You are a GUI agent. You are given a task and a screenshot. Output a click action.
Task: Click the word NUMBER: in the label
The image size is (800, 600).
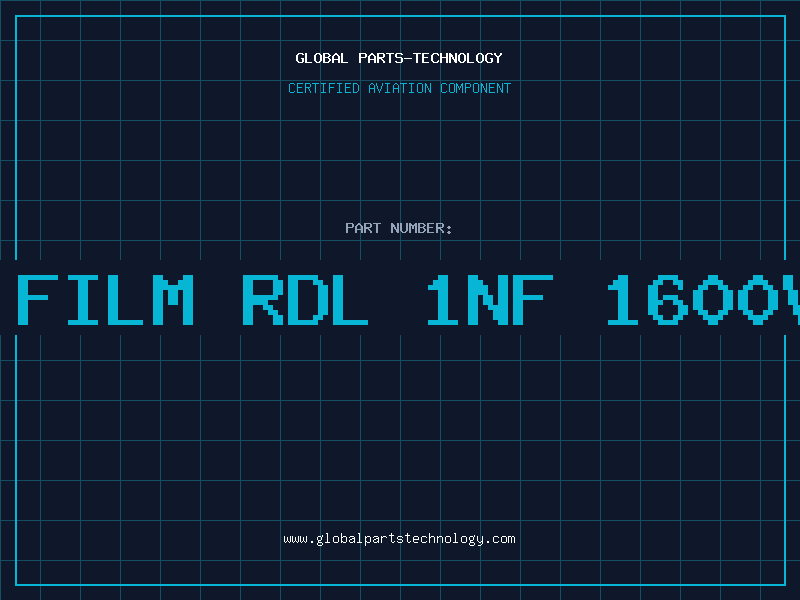(x=422, y=228)
